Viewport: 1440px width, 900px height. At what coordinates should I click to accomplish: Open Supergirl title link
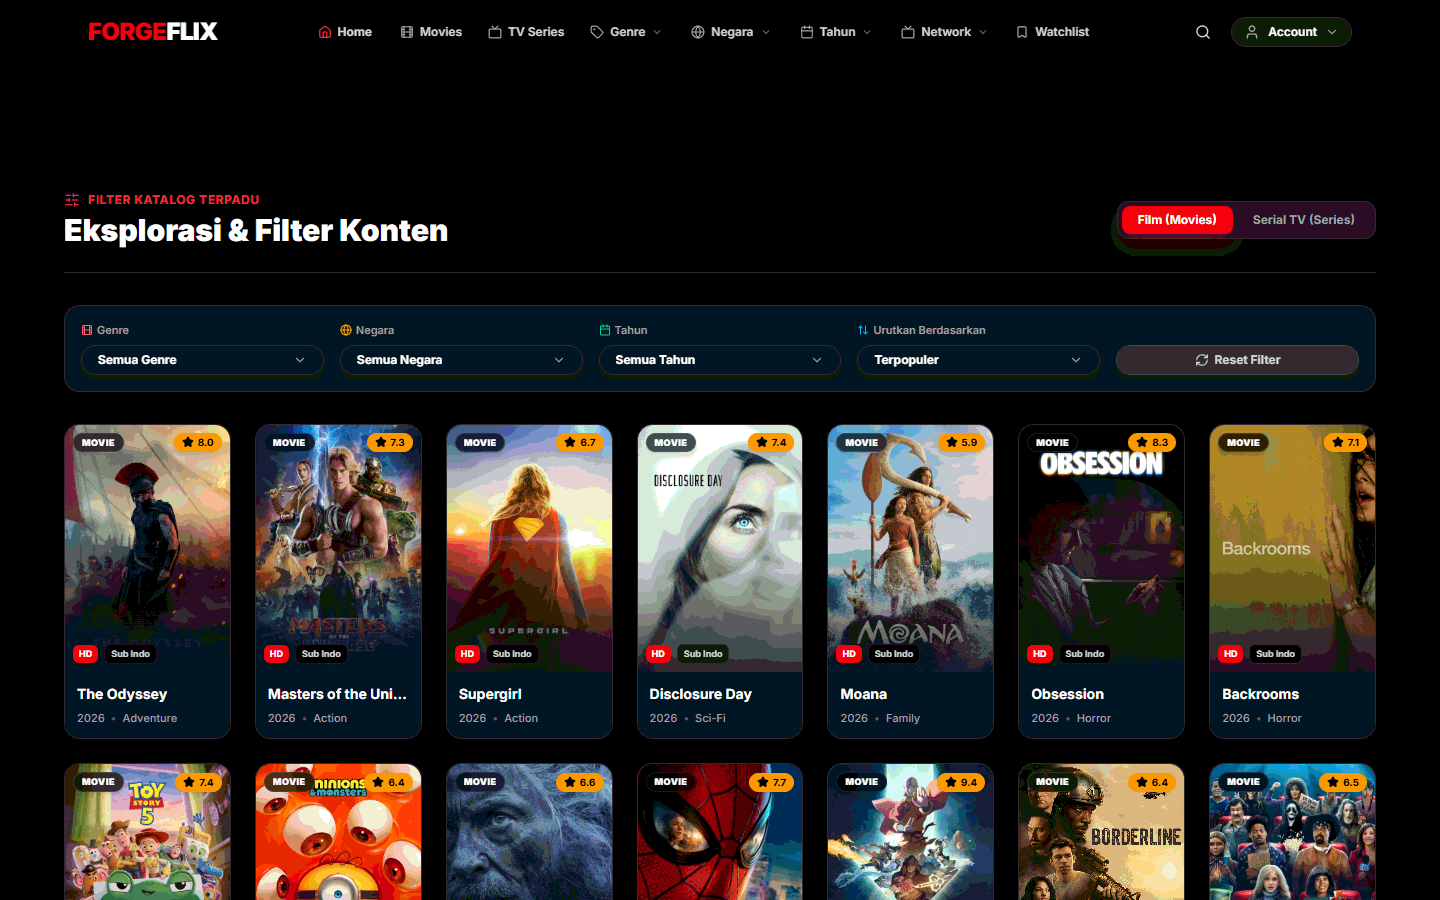(x=490, y=694)
